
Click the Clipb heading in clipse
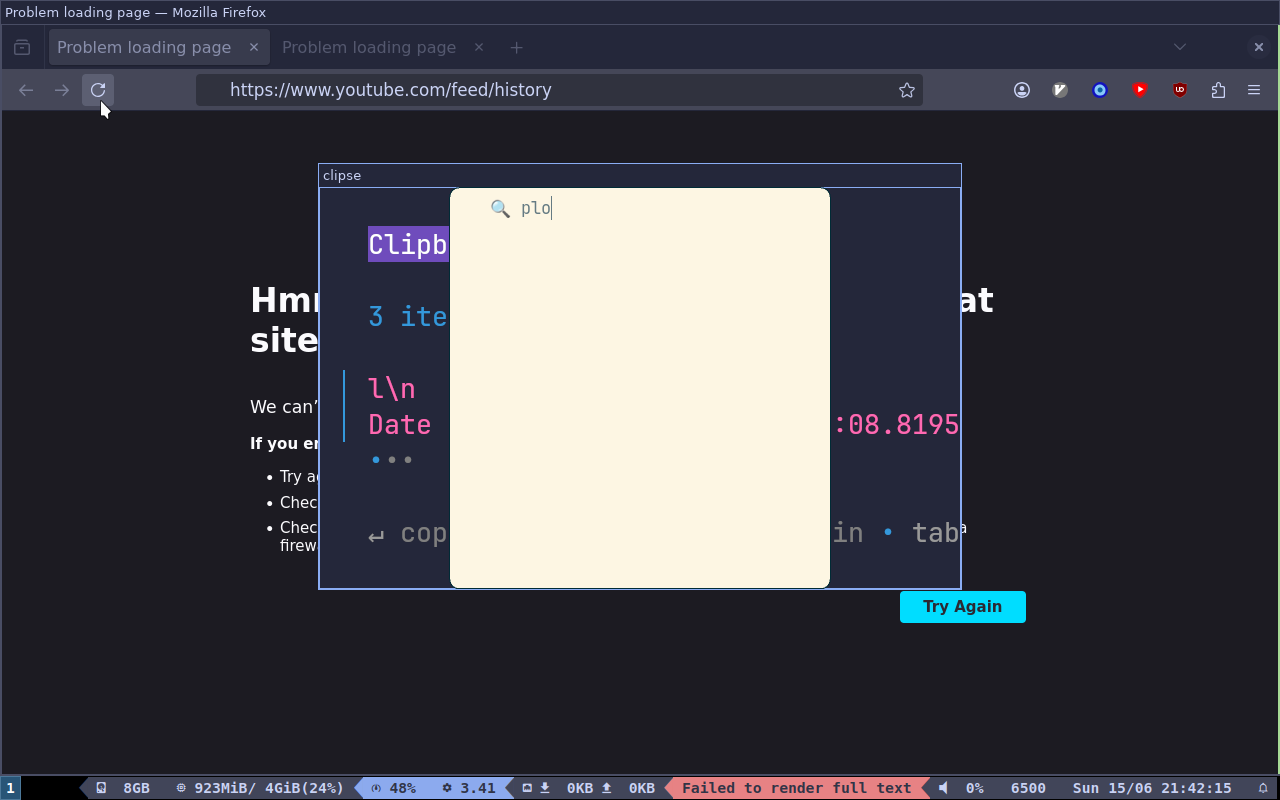(408, 244)
